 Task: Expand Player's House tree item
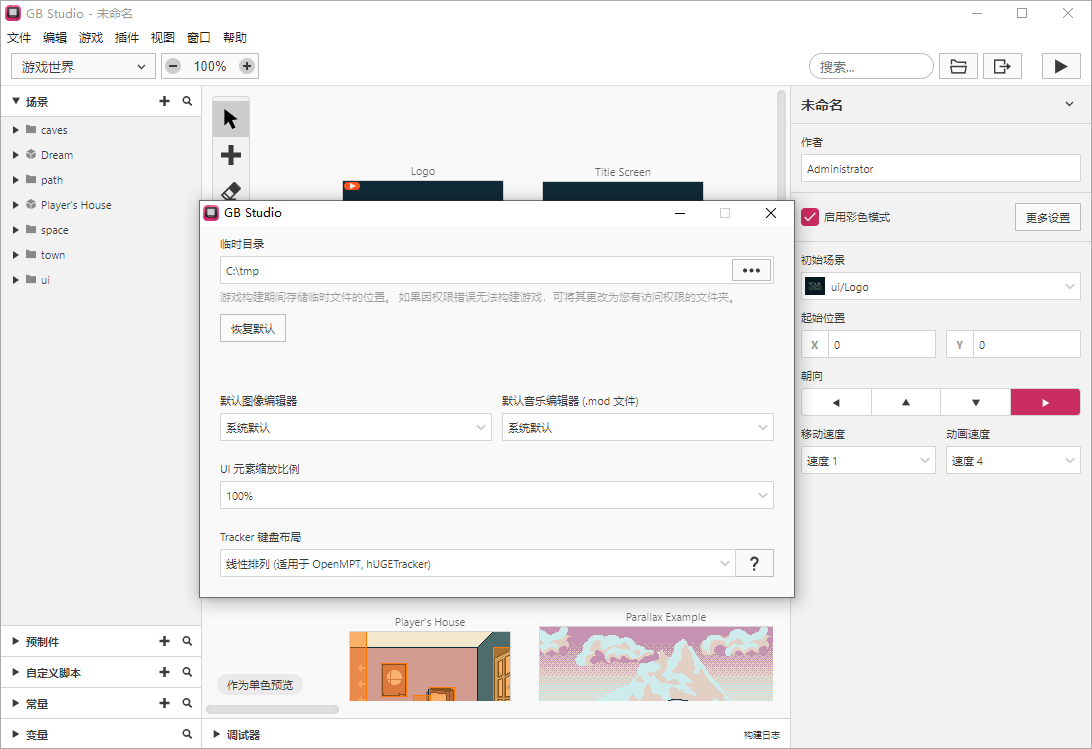coord(16,205)
